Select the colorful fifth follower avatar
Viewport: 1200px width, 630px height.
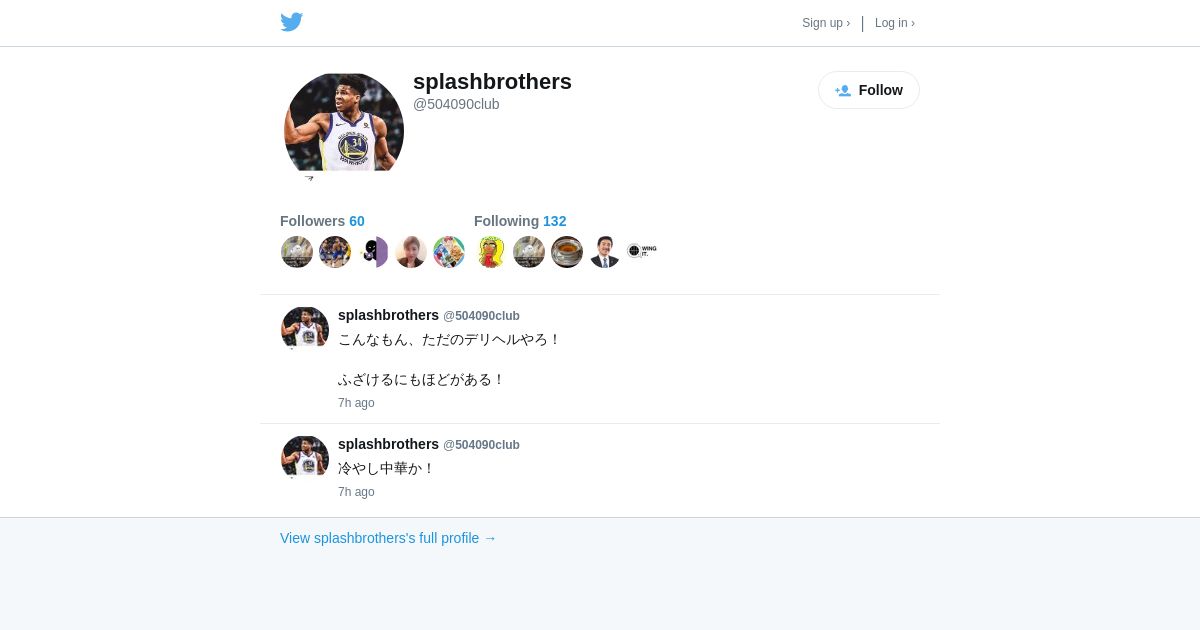[x=449, y=252]
